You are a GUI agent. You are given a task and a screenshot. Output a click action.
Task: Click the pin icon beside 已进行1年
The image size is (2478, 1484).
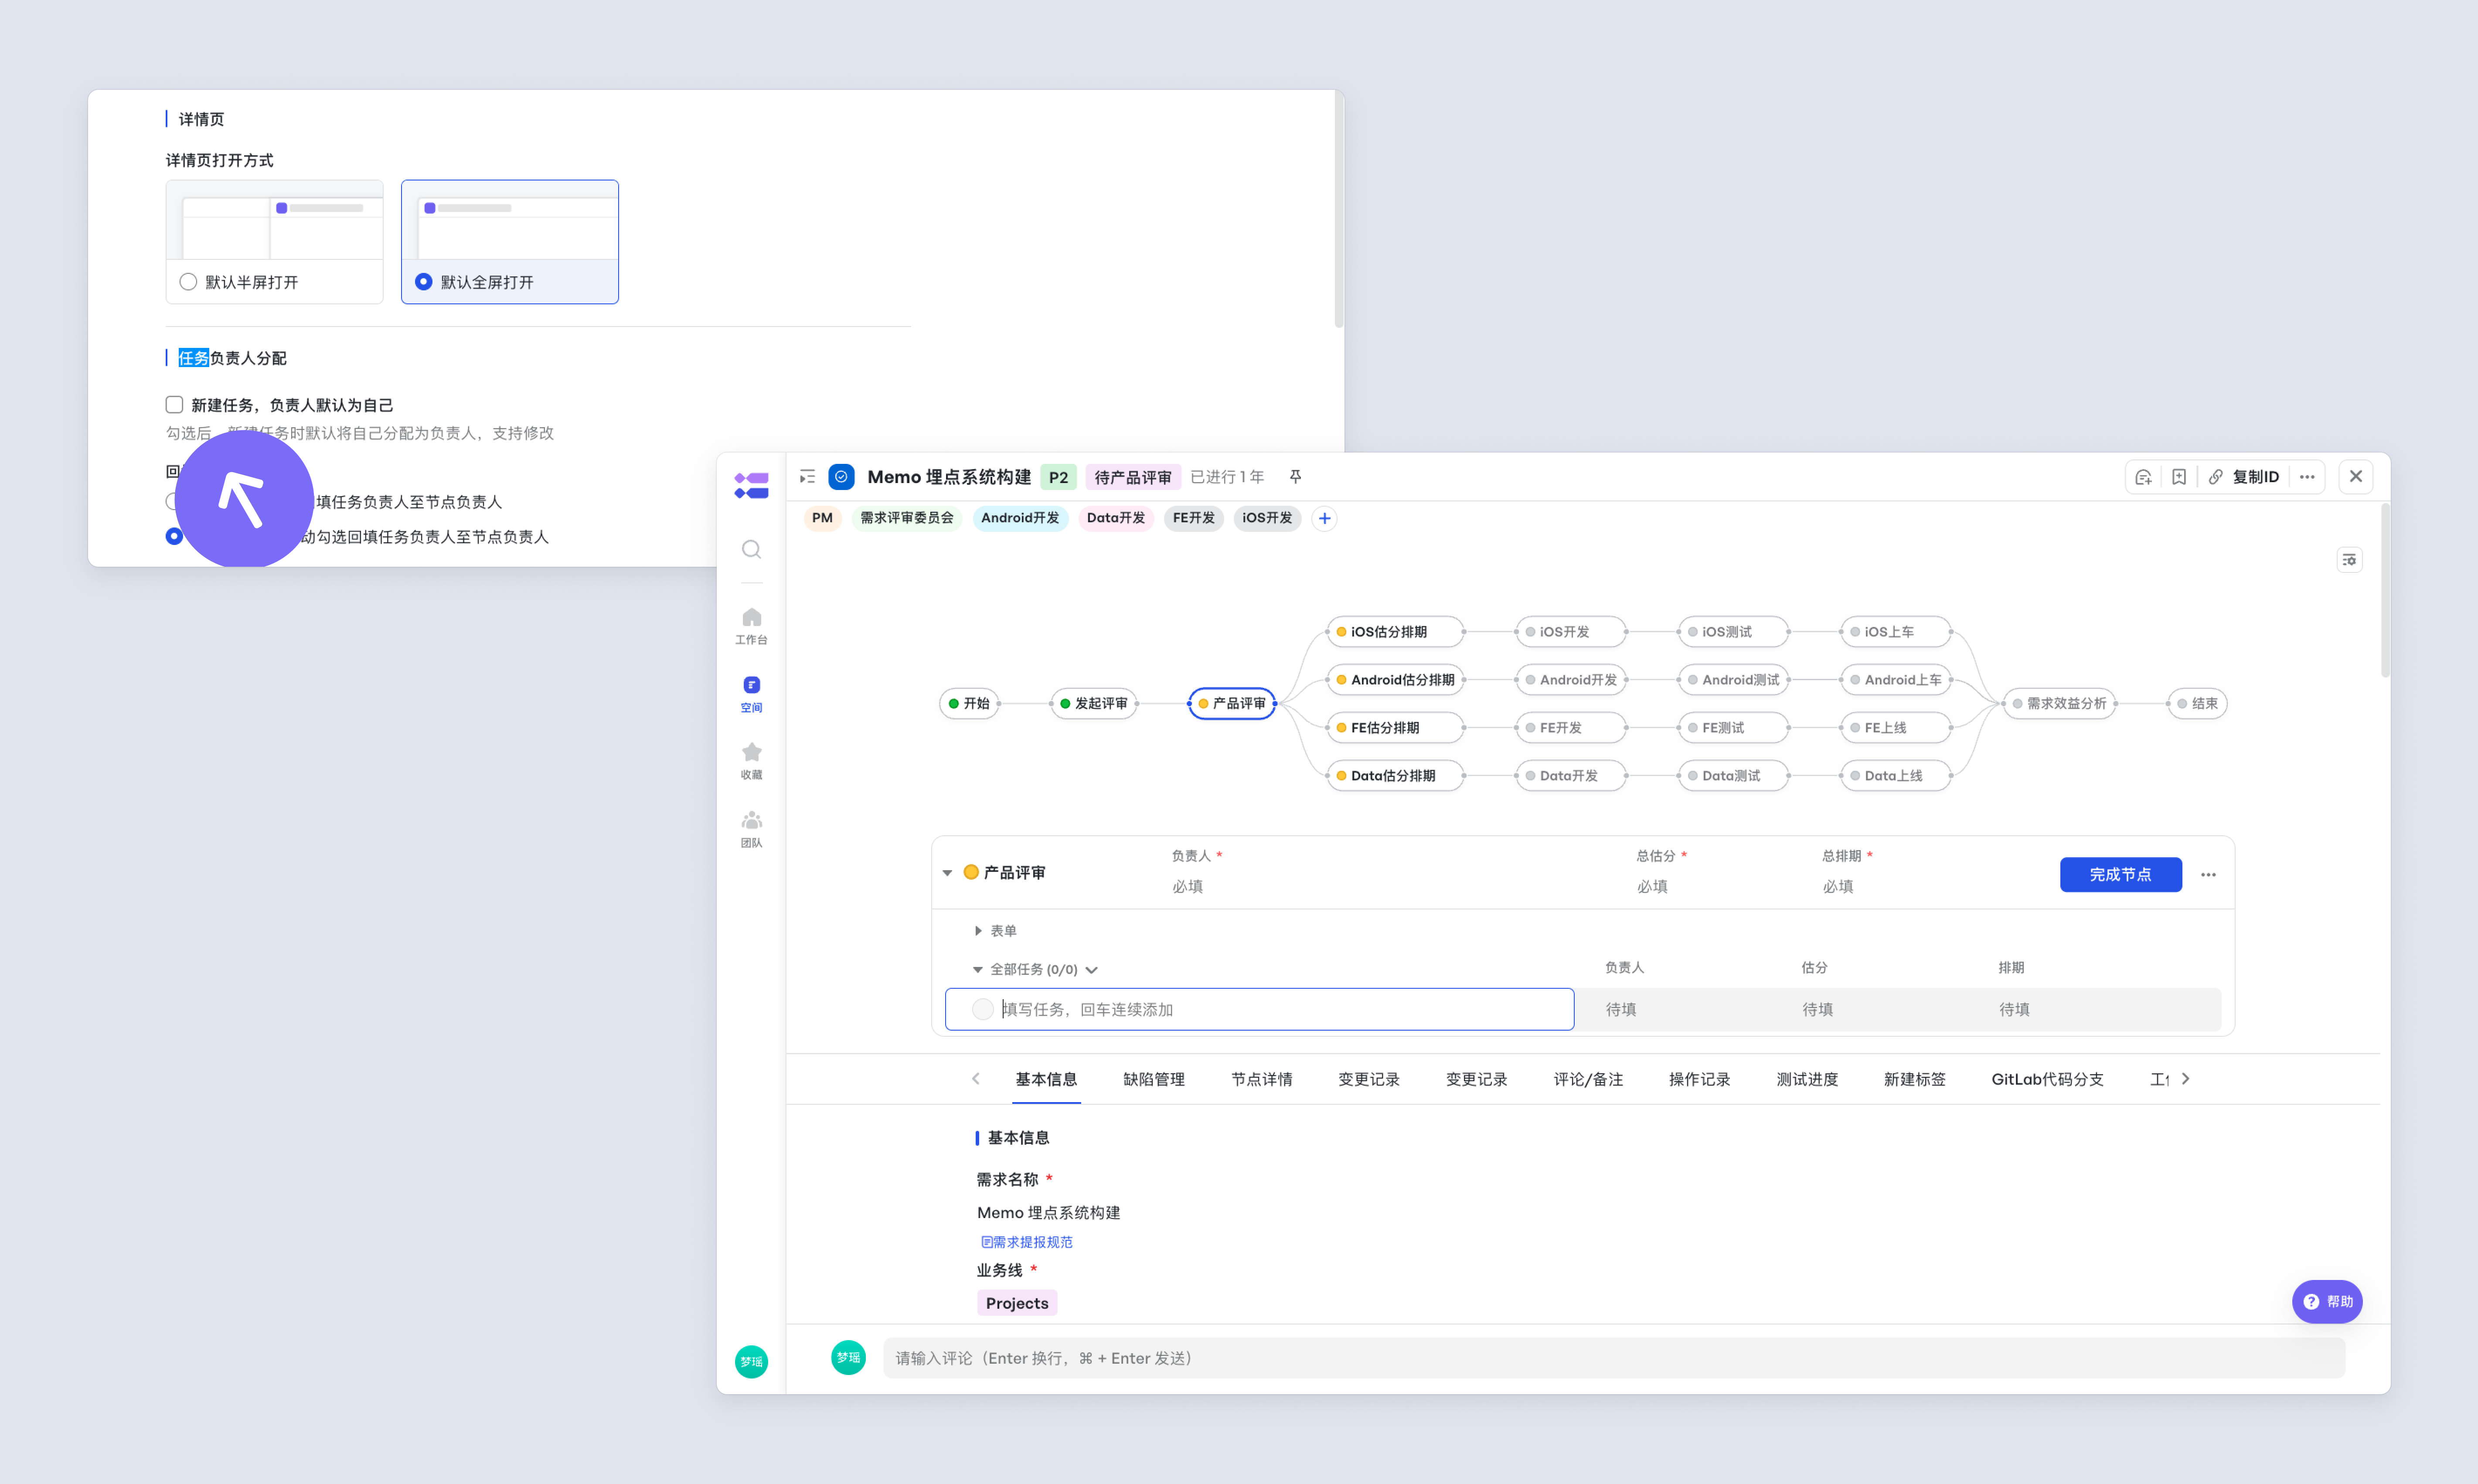tap(1295, 477)
